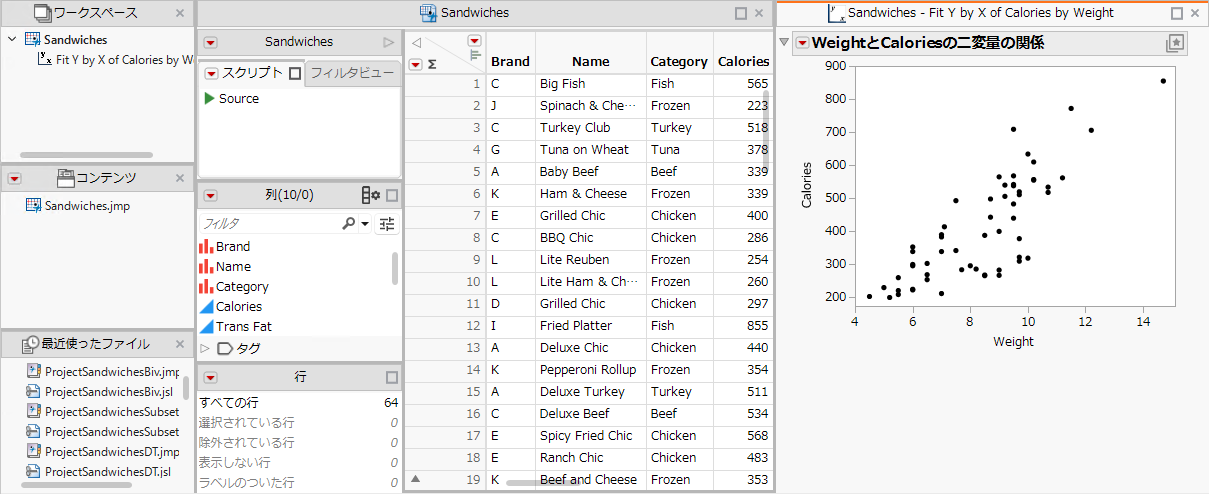Screen dimensions: 1209x494
Task: Select row number 12 in data table
Action: [x=445, y=326]
